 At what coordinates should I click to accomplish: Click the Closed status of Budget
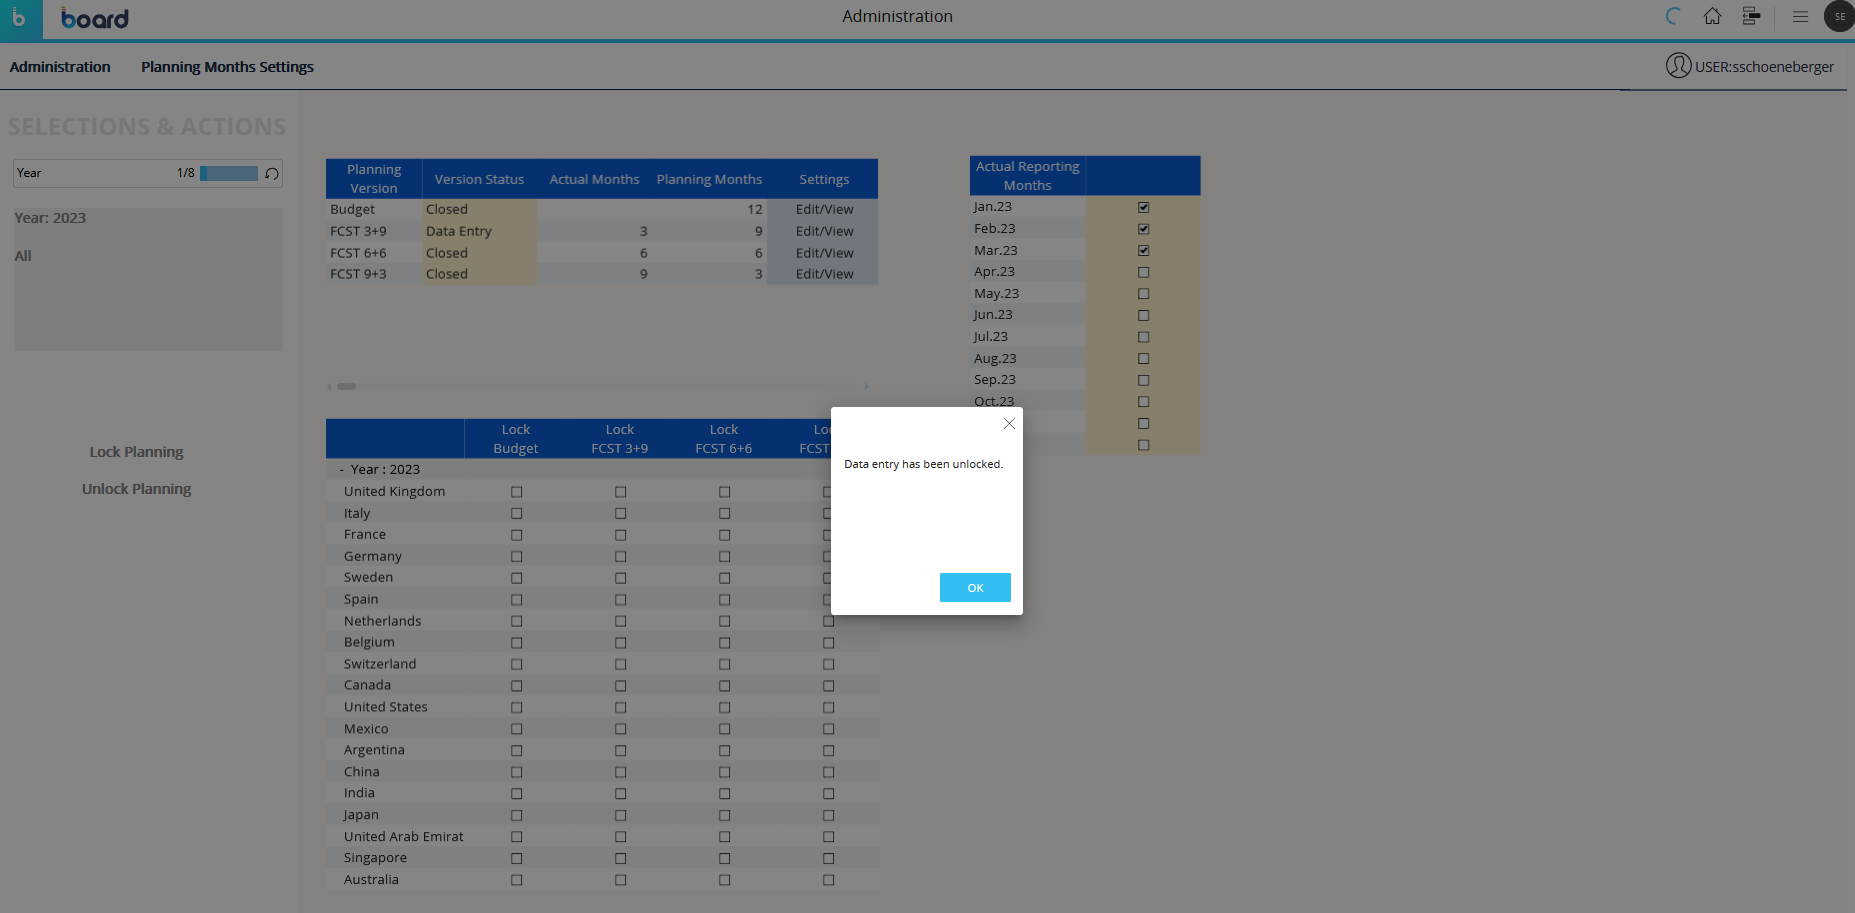click(x=479, y=209)
